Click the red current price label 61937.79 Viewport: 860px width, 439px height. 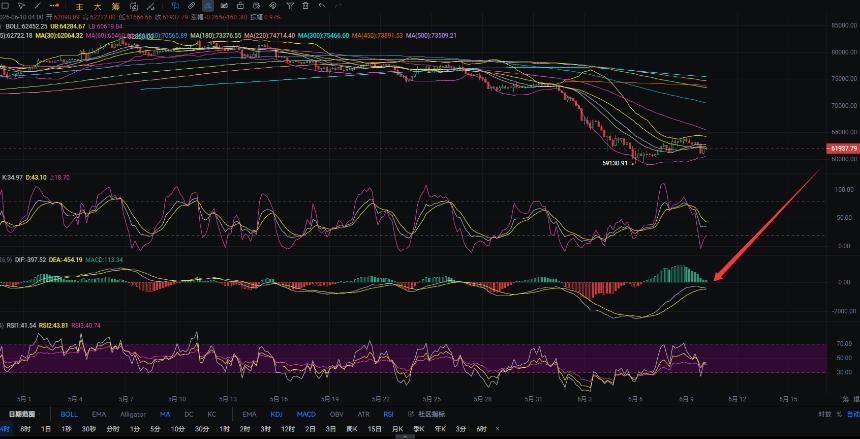(x=843, y=148)
